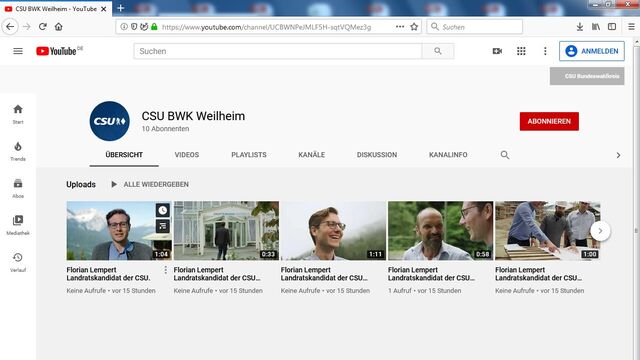
Task: Open video thumbnail with 1:04 duration
Action: (119, 231)
